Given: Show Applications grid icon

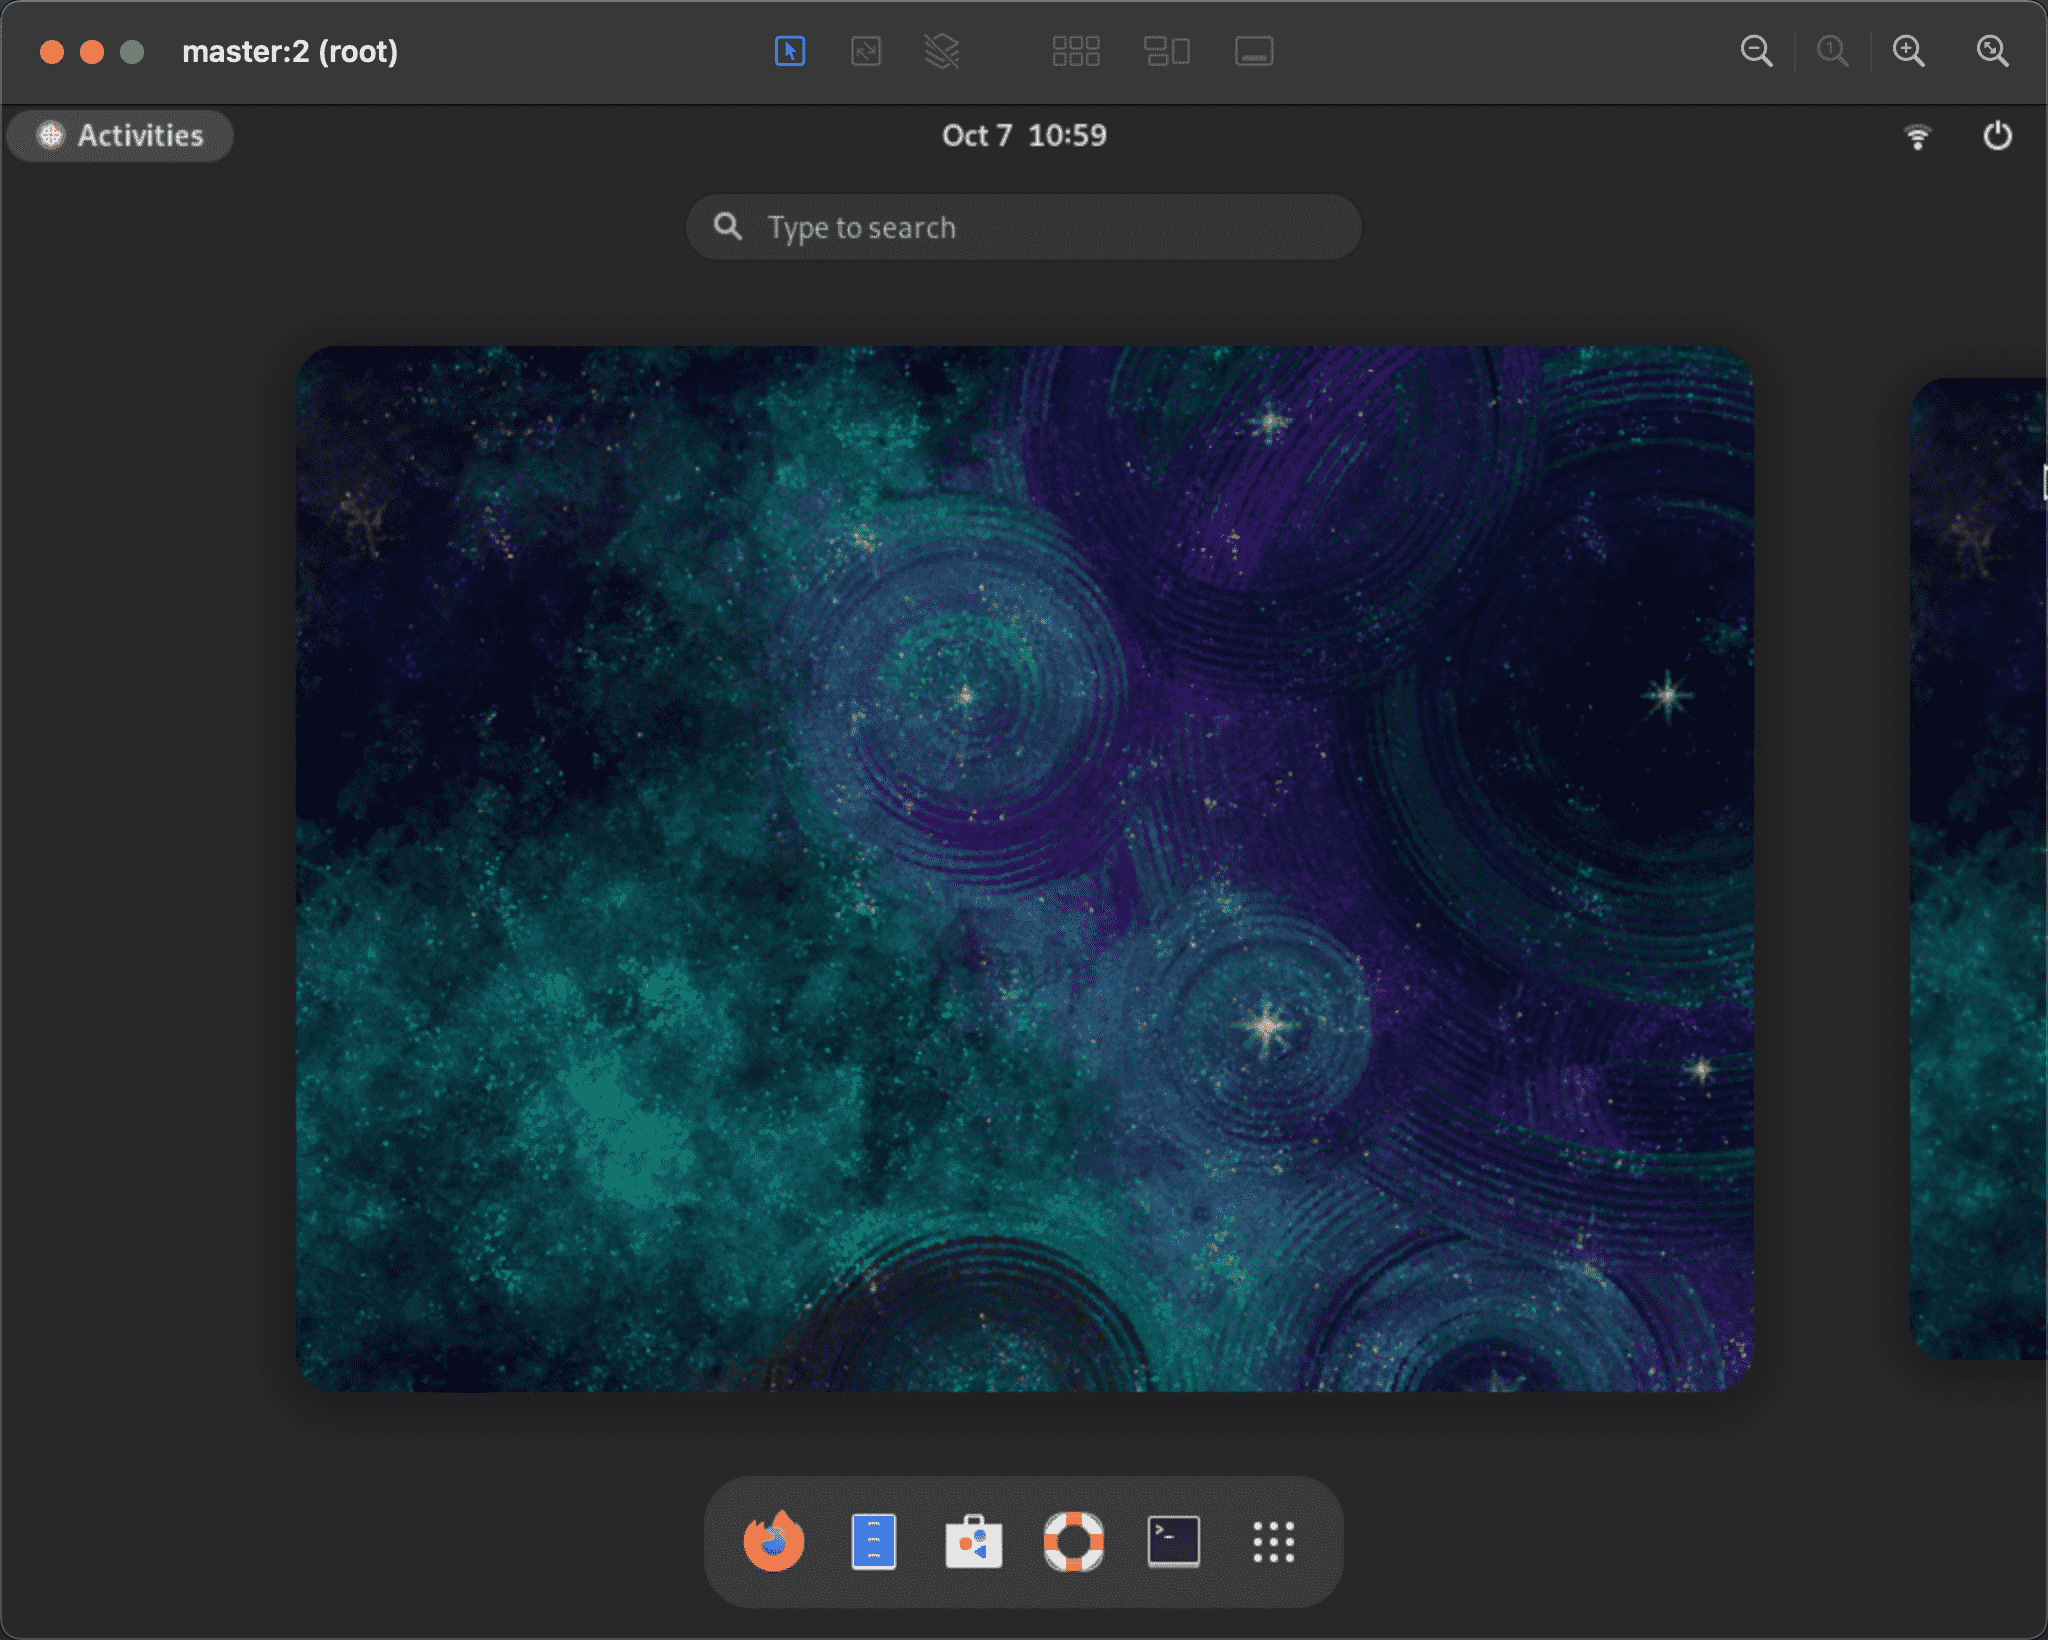Looking at the screenshot, I should [1273, 1541].
